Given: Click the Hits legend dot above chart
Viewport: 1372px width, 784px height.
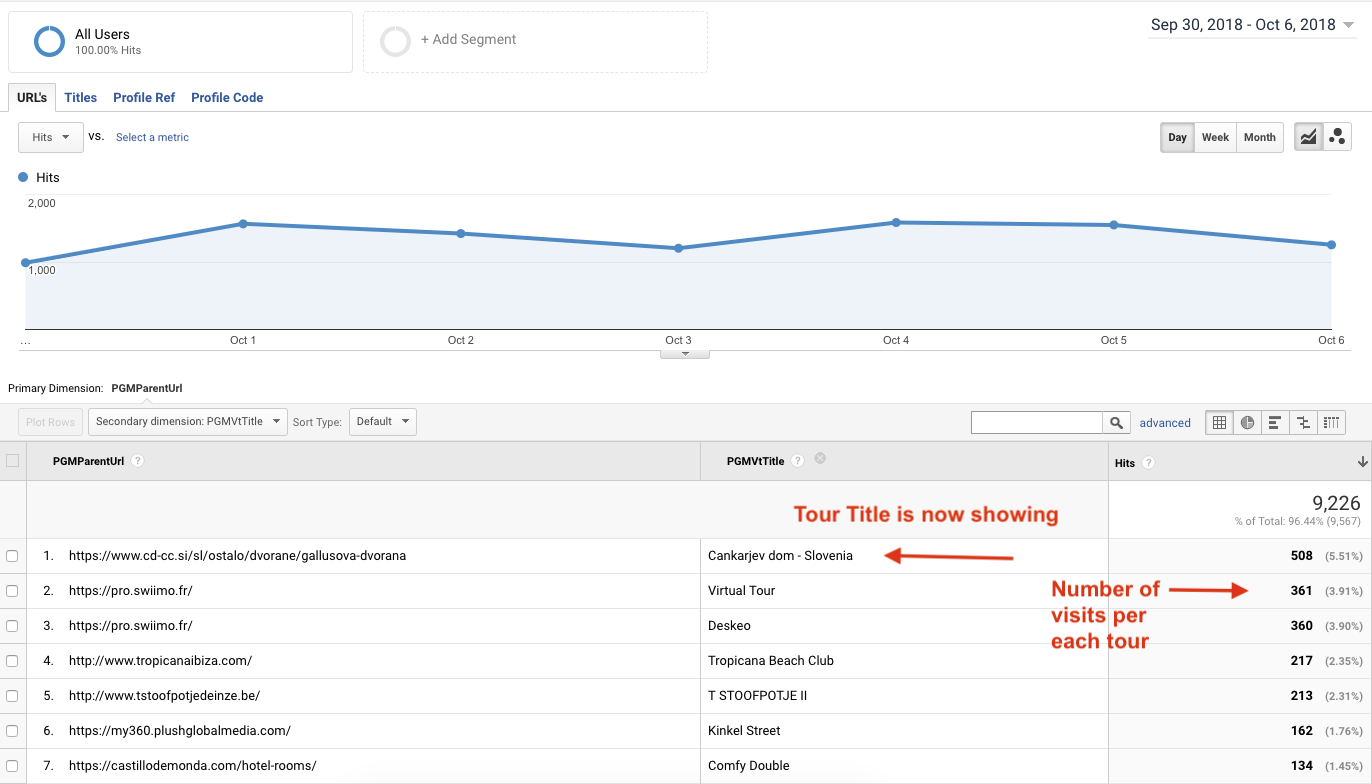Looking at the screenshot, I should point(23,177).
